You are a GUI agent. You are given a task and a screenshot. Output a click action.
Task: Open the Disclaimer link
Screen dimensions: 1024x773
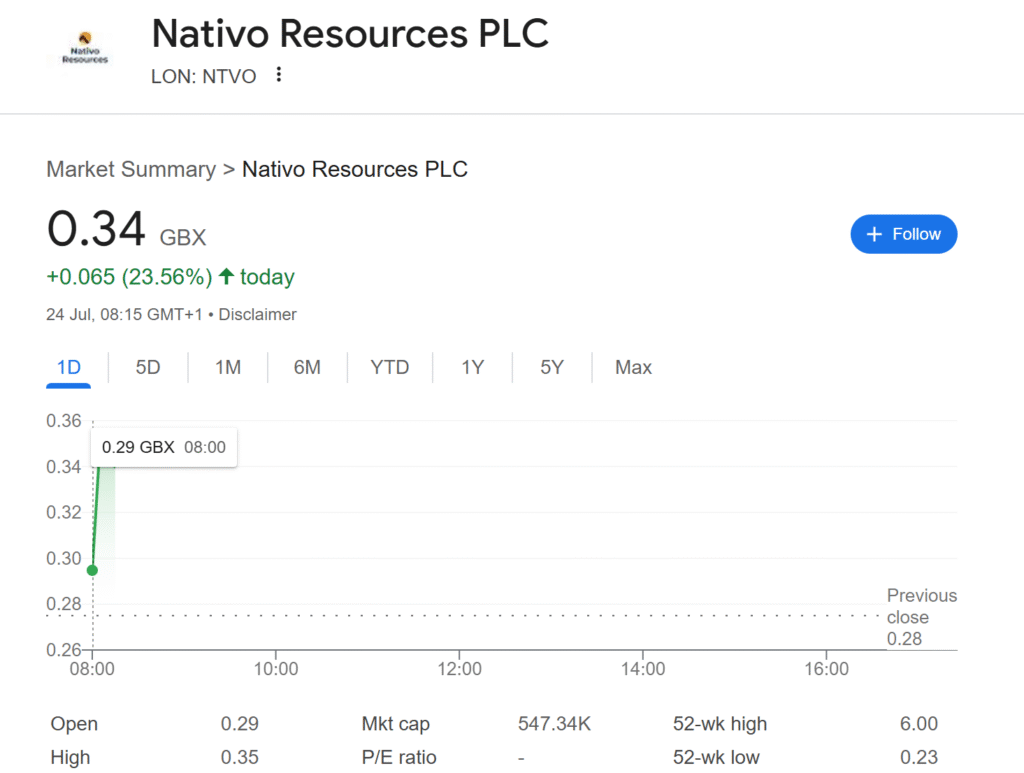tap(258, 314)
